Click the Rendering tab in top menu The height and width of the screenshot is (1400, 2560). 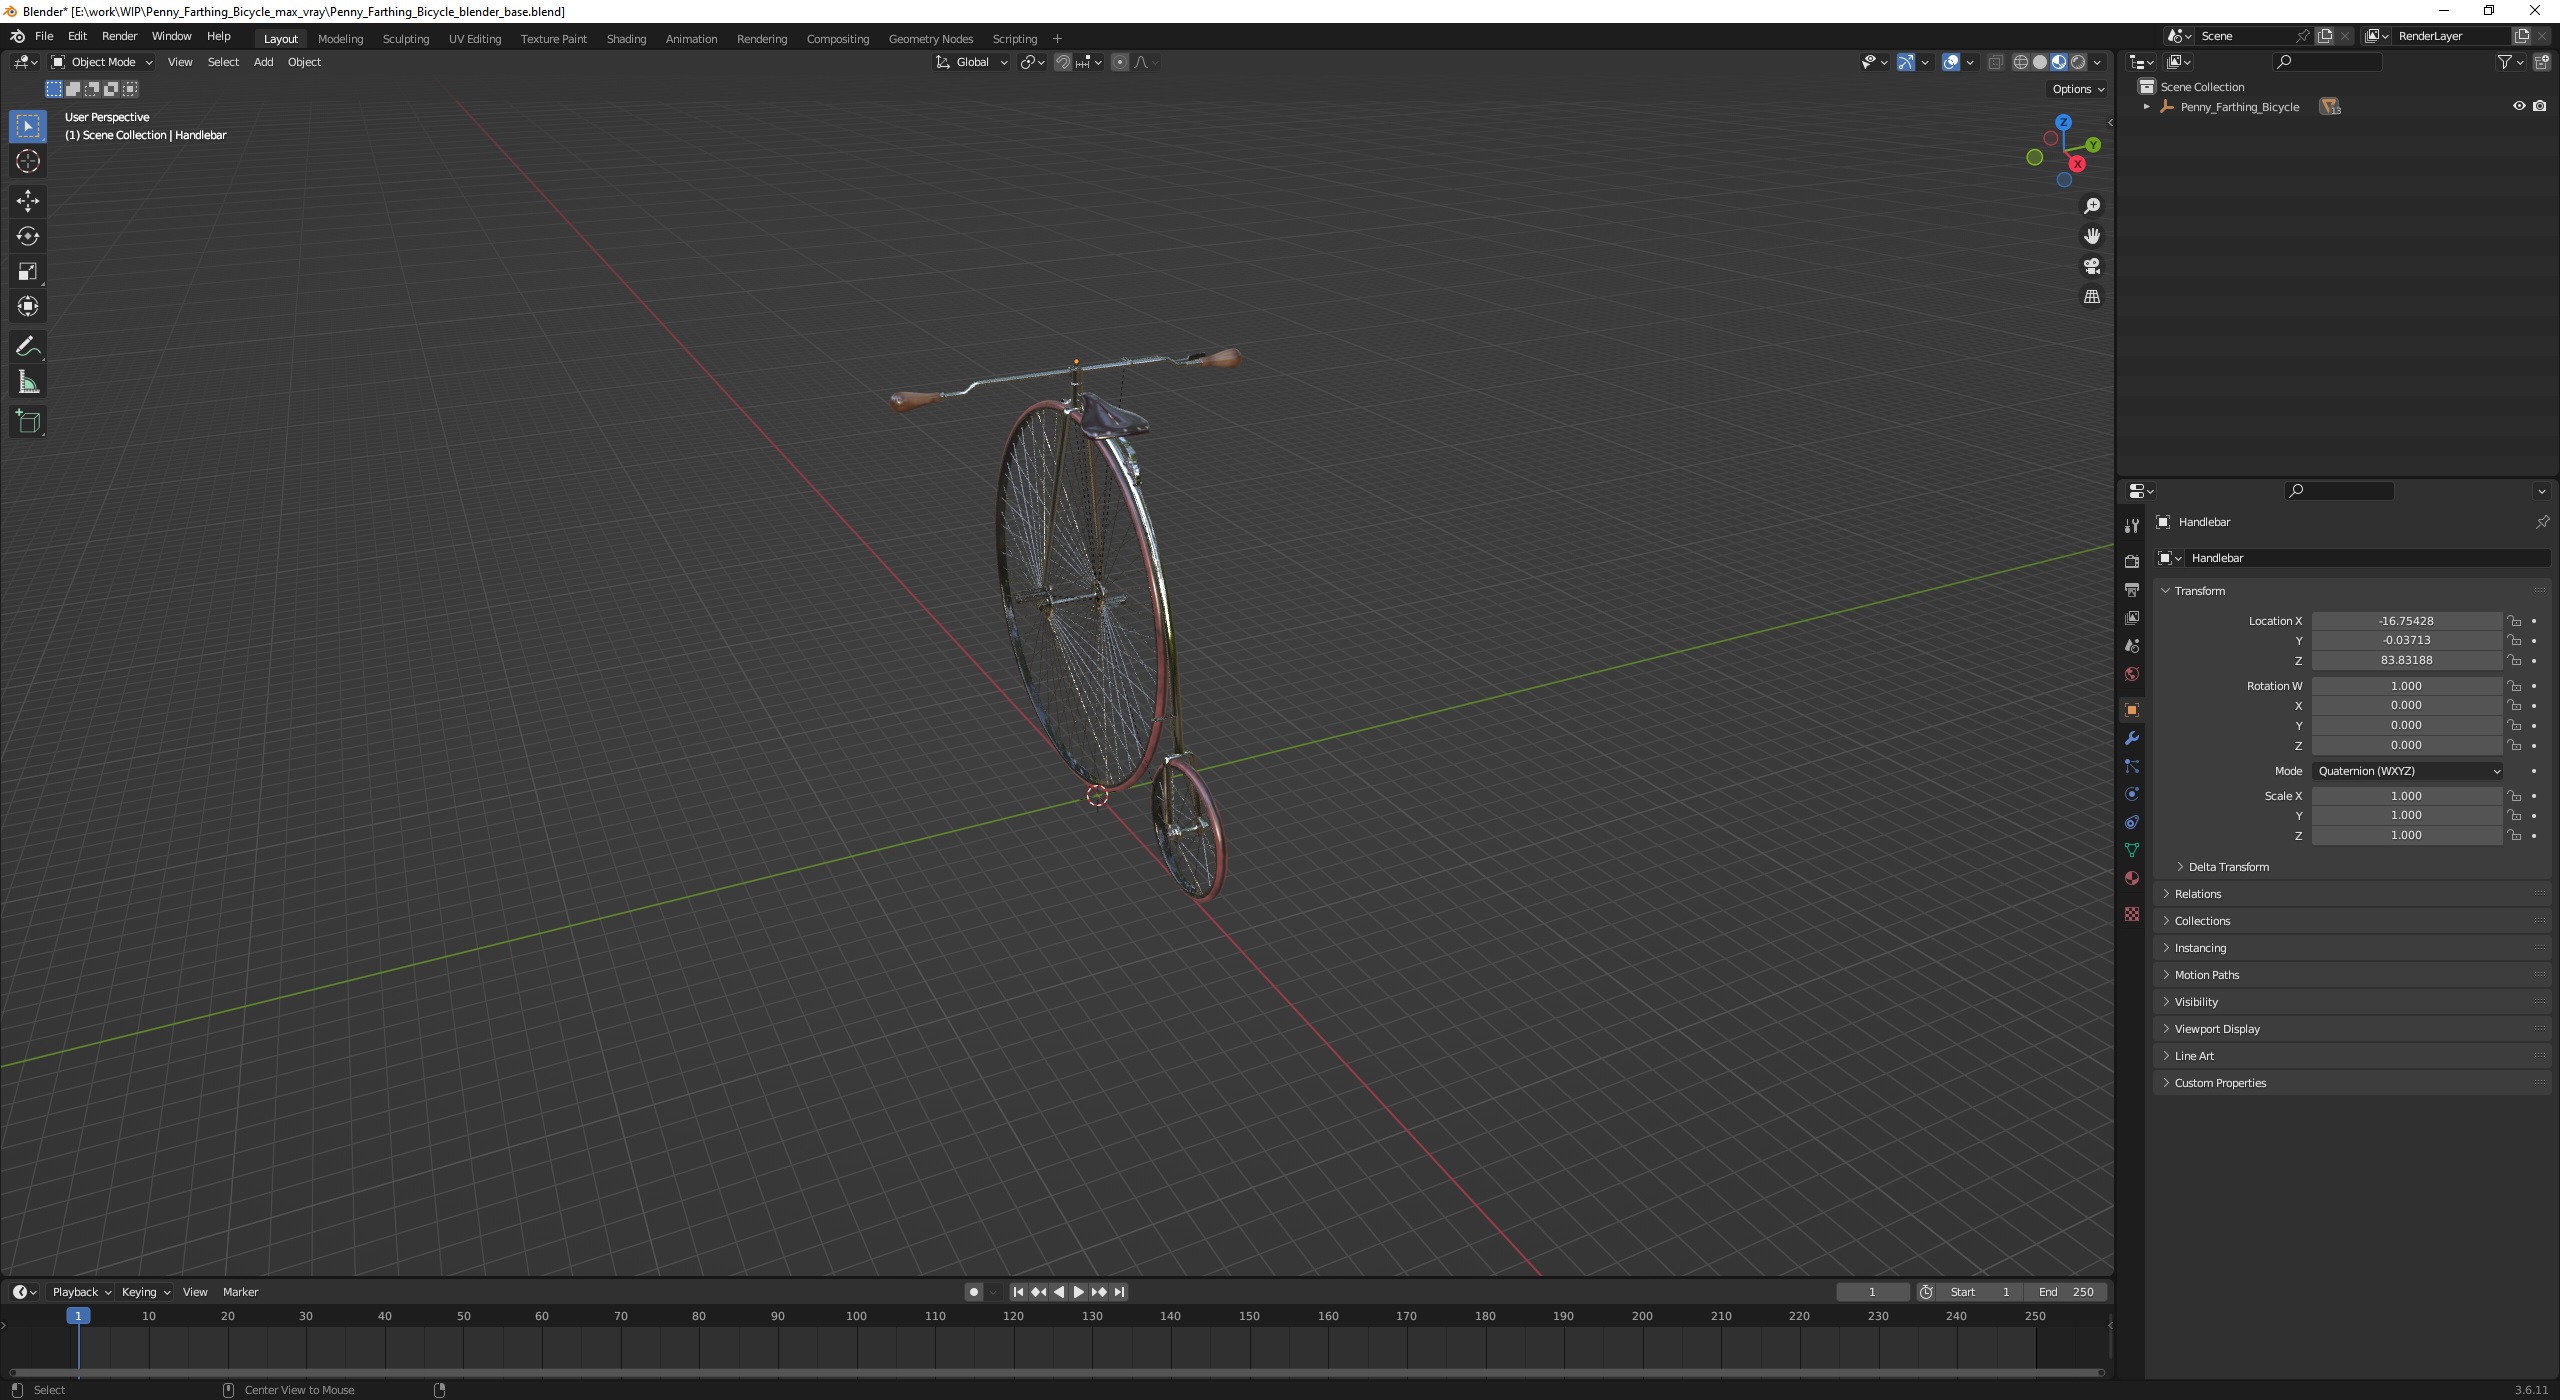click(762, 36)
